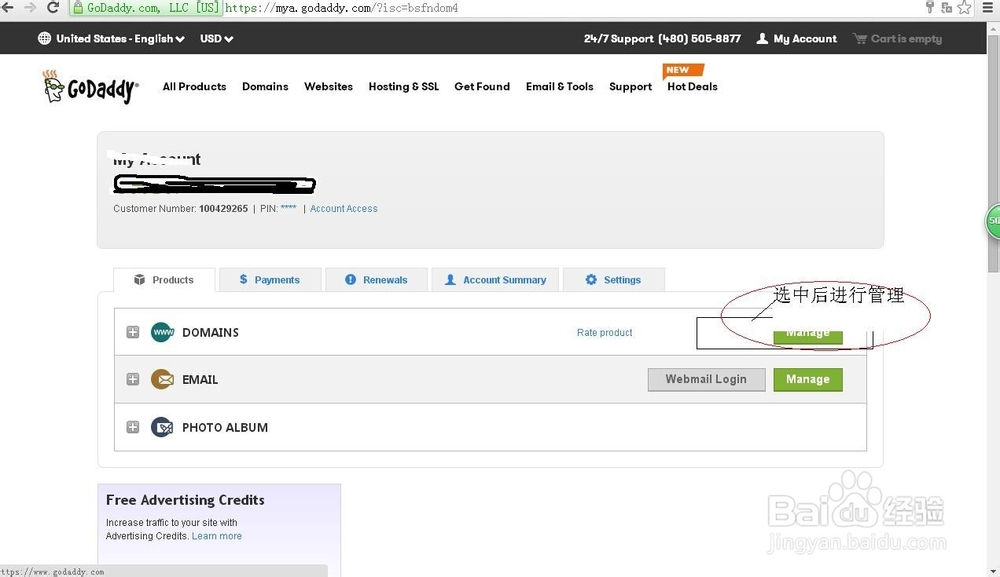The width and height of the screenshot is (1000, 577).
Task: Click the EMAIL envelope icon
Action: (x=162, y=379)
